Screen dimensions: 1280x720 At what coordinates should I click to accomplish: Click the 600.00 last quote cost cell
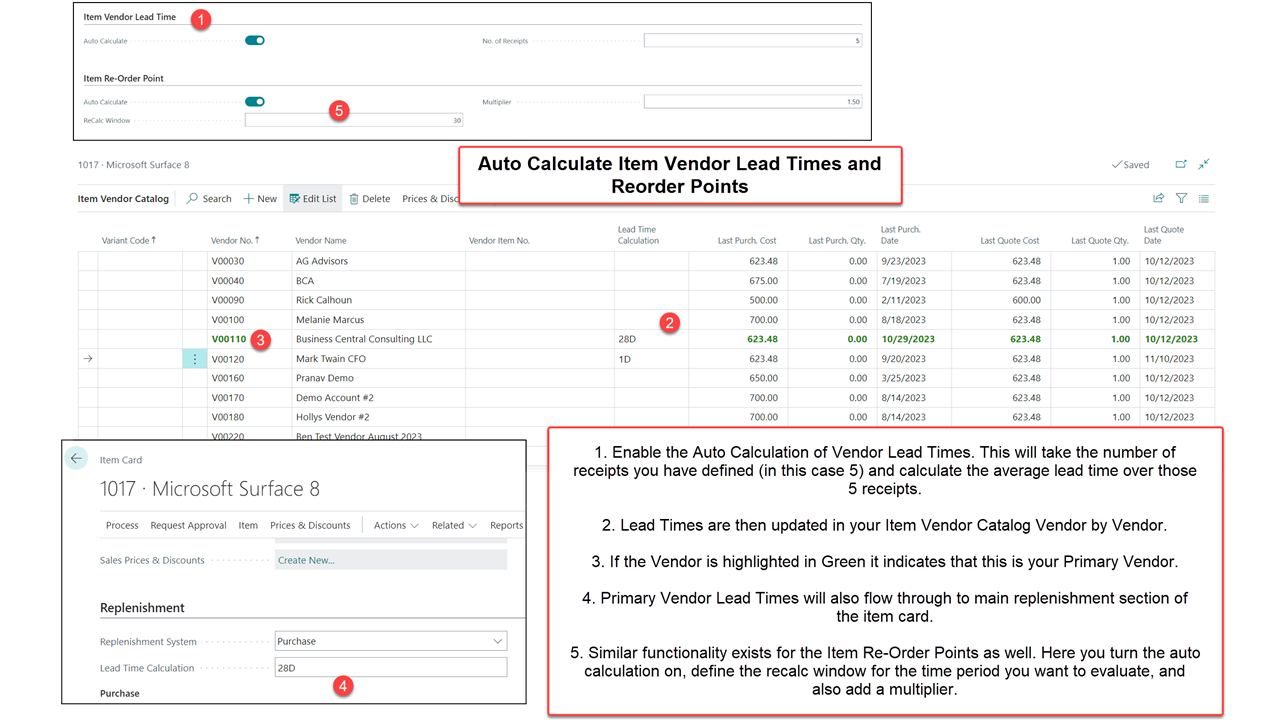1026,300
